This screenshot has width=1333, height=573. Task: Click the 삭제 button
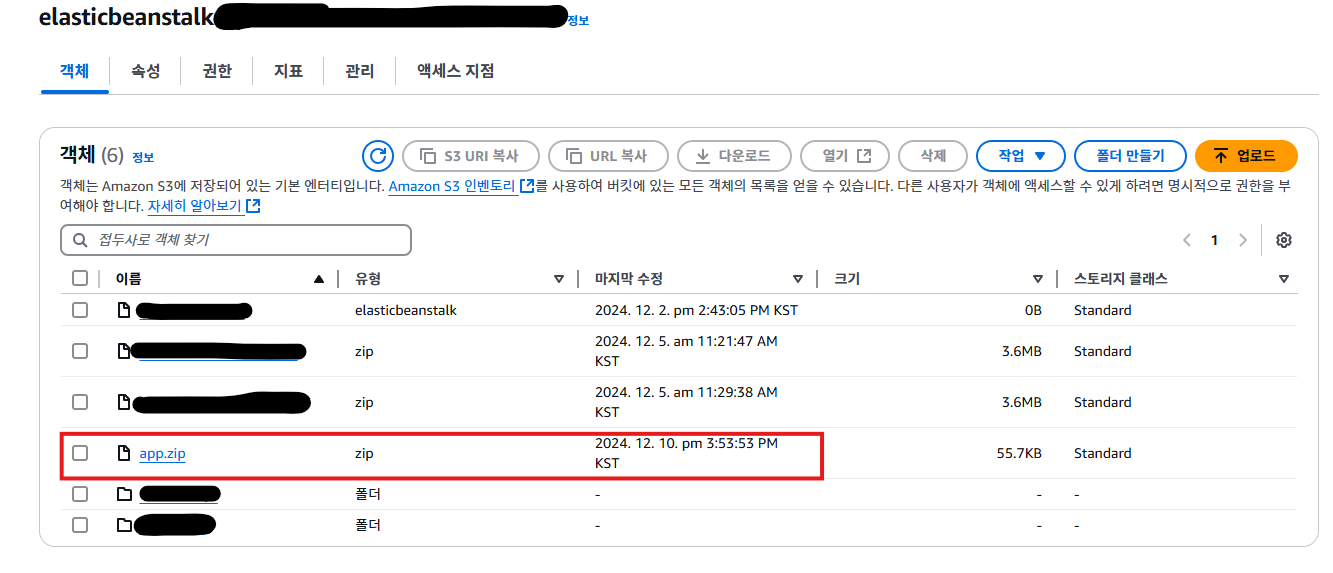click(933, 156)
